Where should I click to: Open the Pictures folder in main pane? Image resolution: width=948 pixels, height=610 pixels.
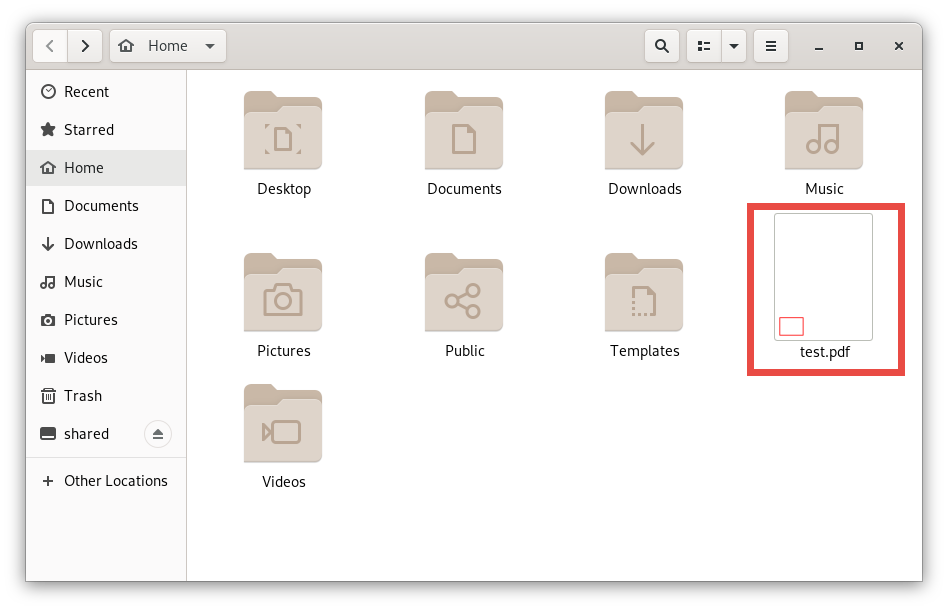(x=283, y=293)
